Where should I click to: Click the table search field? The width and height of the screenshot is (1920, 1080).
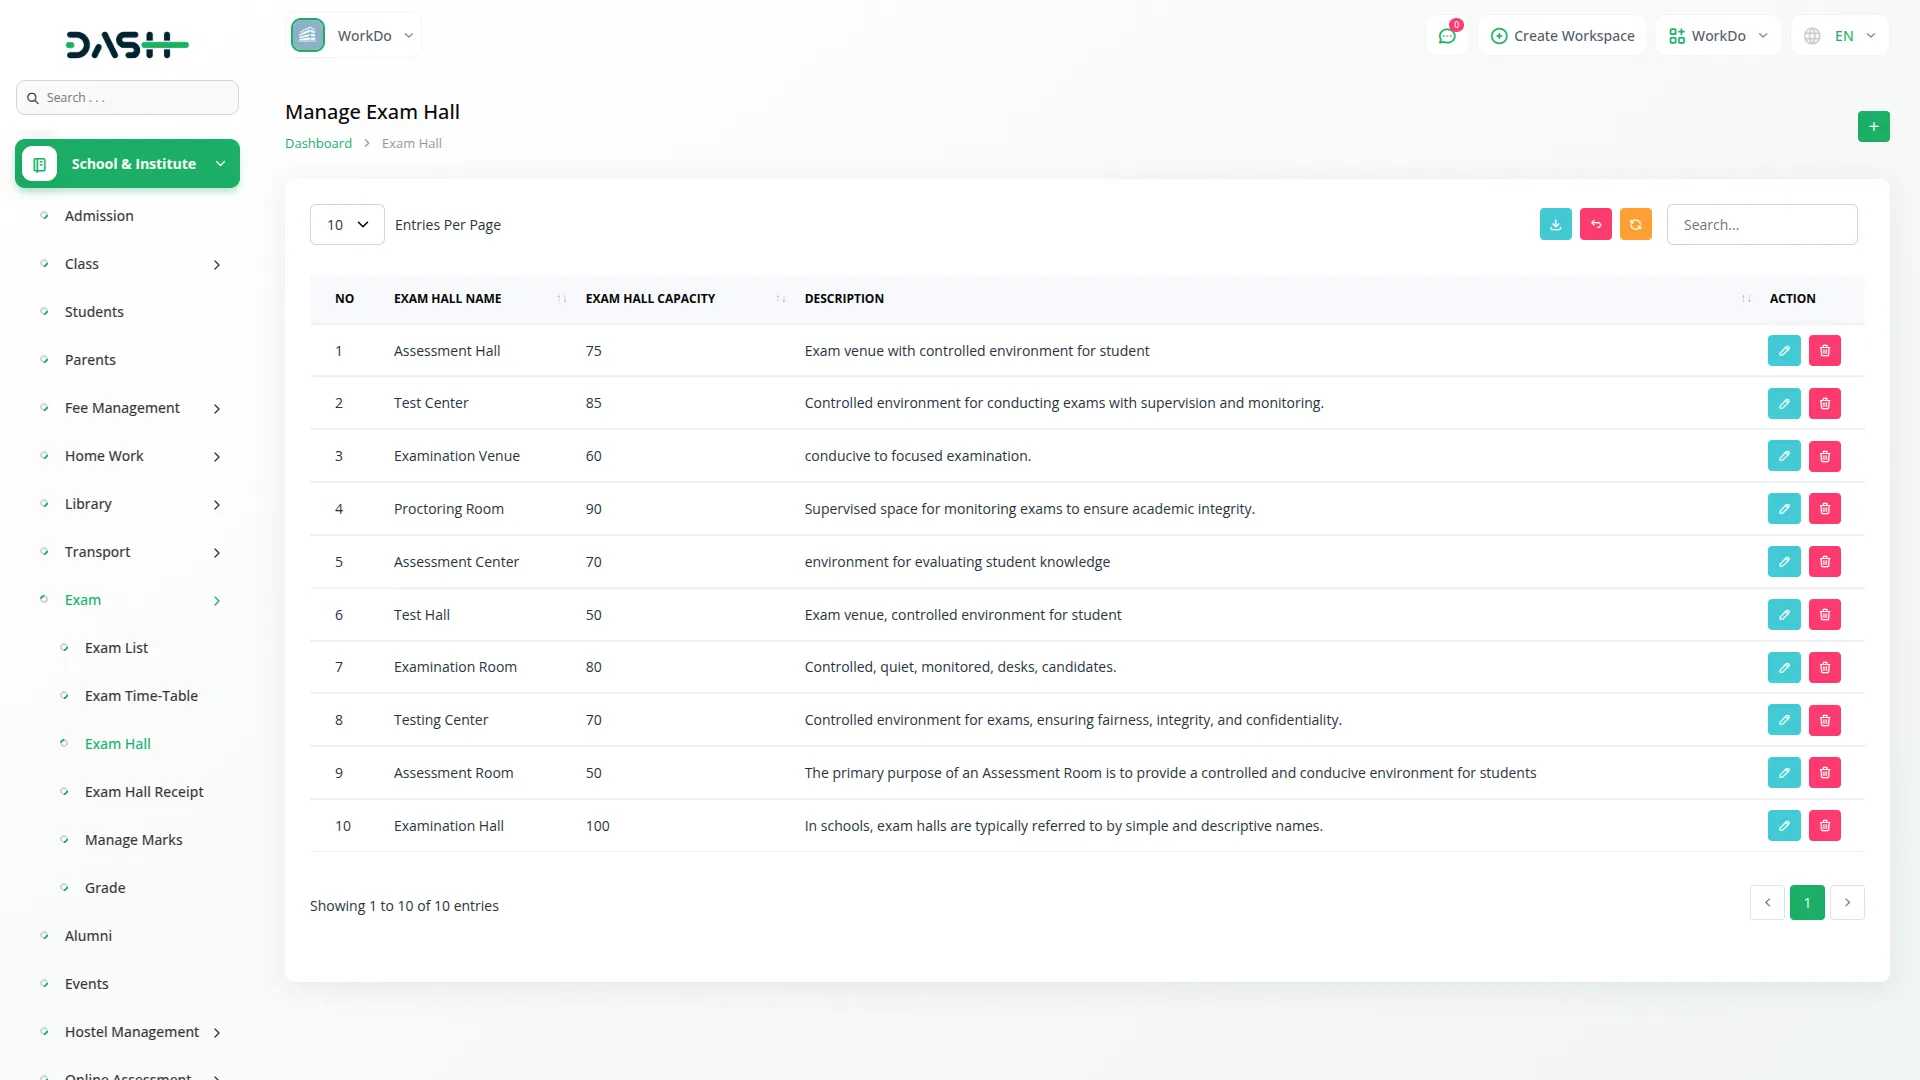click(x=1763, y=224)
